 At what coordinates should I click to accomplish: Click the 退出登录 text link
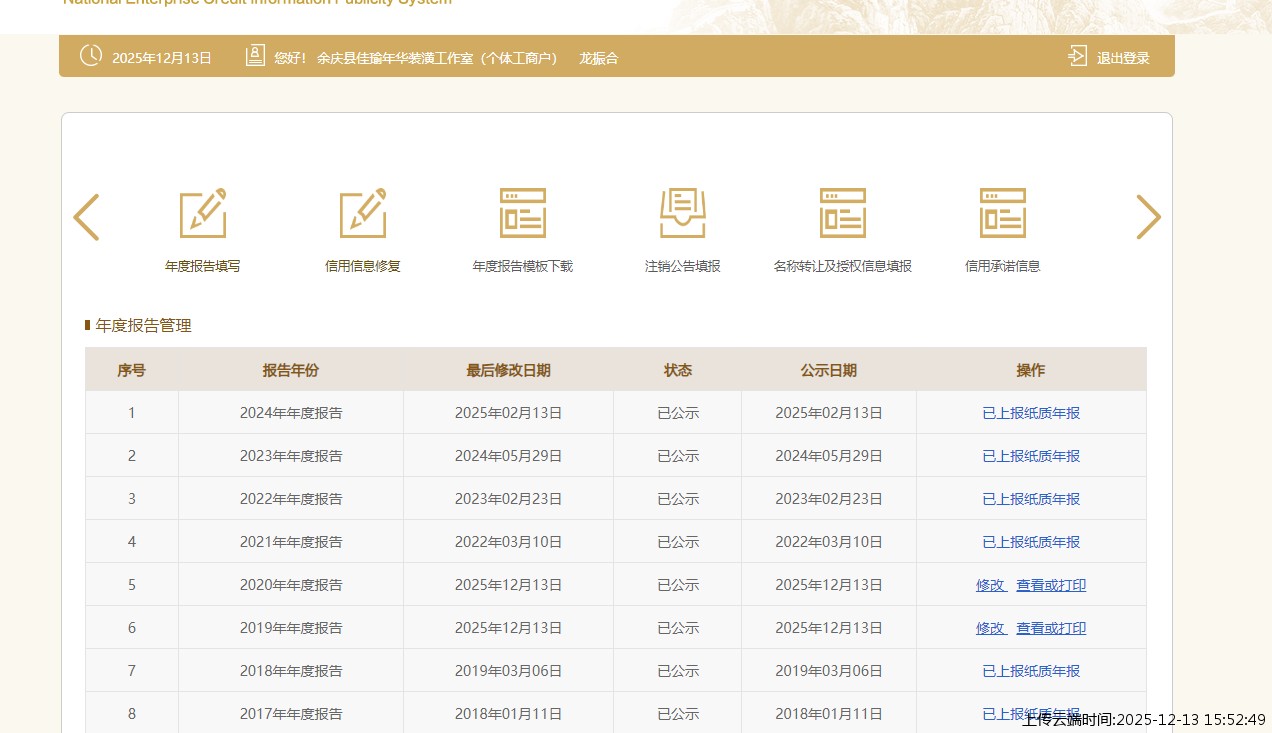point(1123,58)
